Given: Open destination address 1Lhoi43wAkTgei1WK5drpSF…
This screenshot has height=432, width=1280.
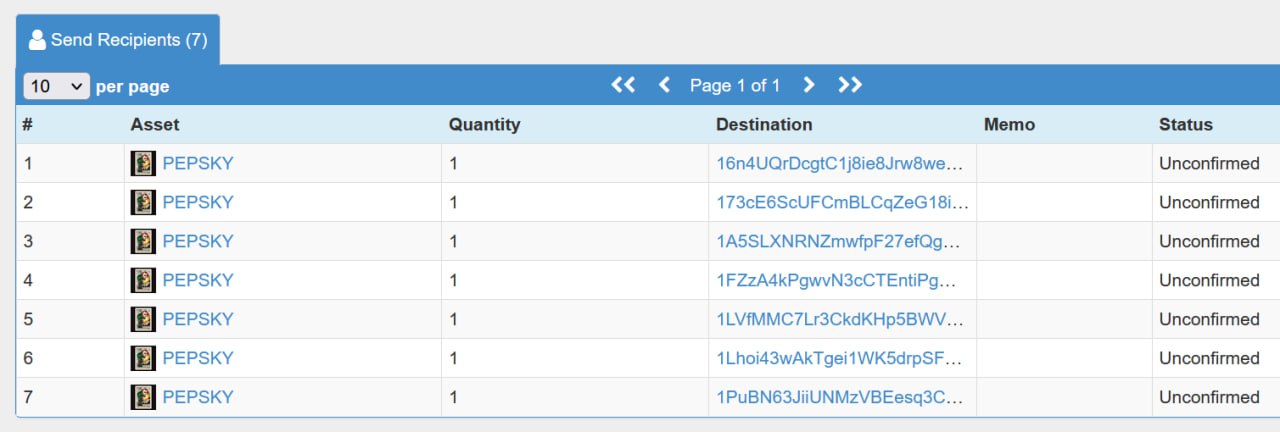Looking at the screenshot, I should pos(841,358).
